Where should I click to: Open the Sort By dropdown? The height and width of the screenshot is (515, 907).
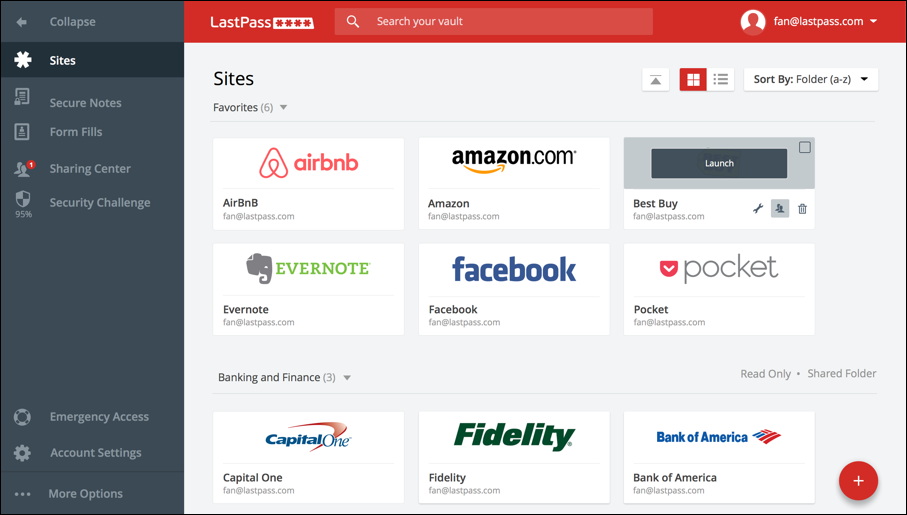point(810,79)
